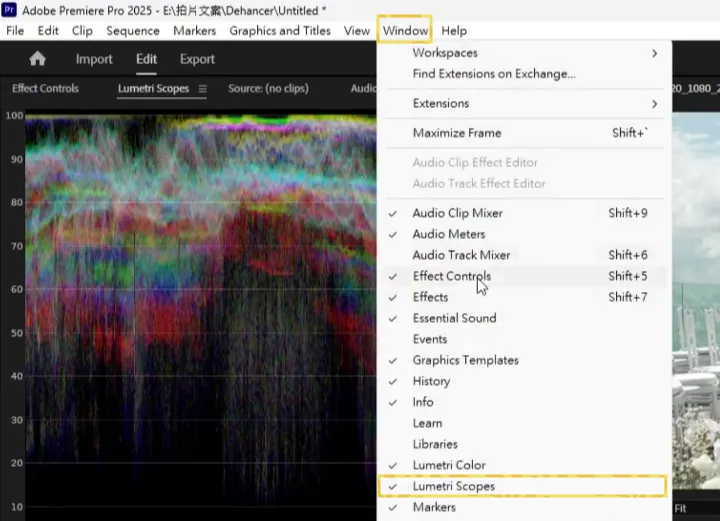Select Maximize Frame menu item
Image resolution: width=720 pixels, height=521 pixels.
pyautogui.click(x=457, y=133)
